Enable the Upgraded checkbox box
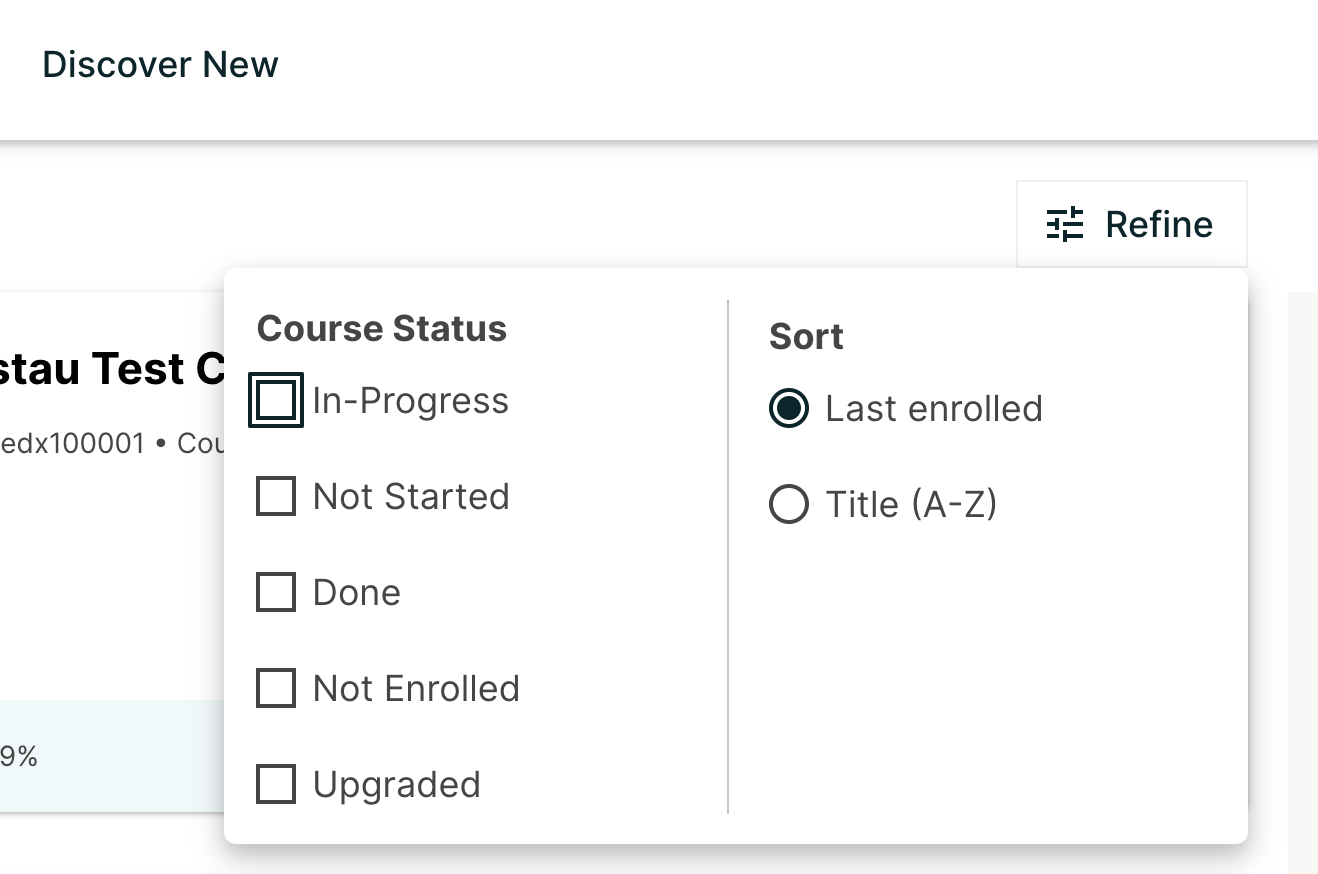1318x874 pixels. tap(276, 784)
